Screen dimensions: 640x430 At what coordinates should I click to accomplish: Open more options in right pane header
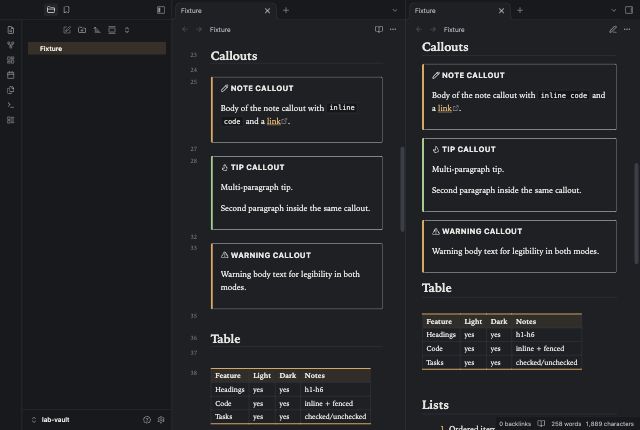click(627, 29)
